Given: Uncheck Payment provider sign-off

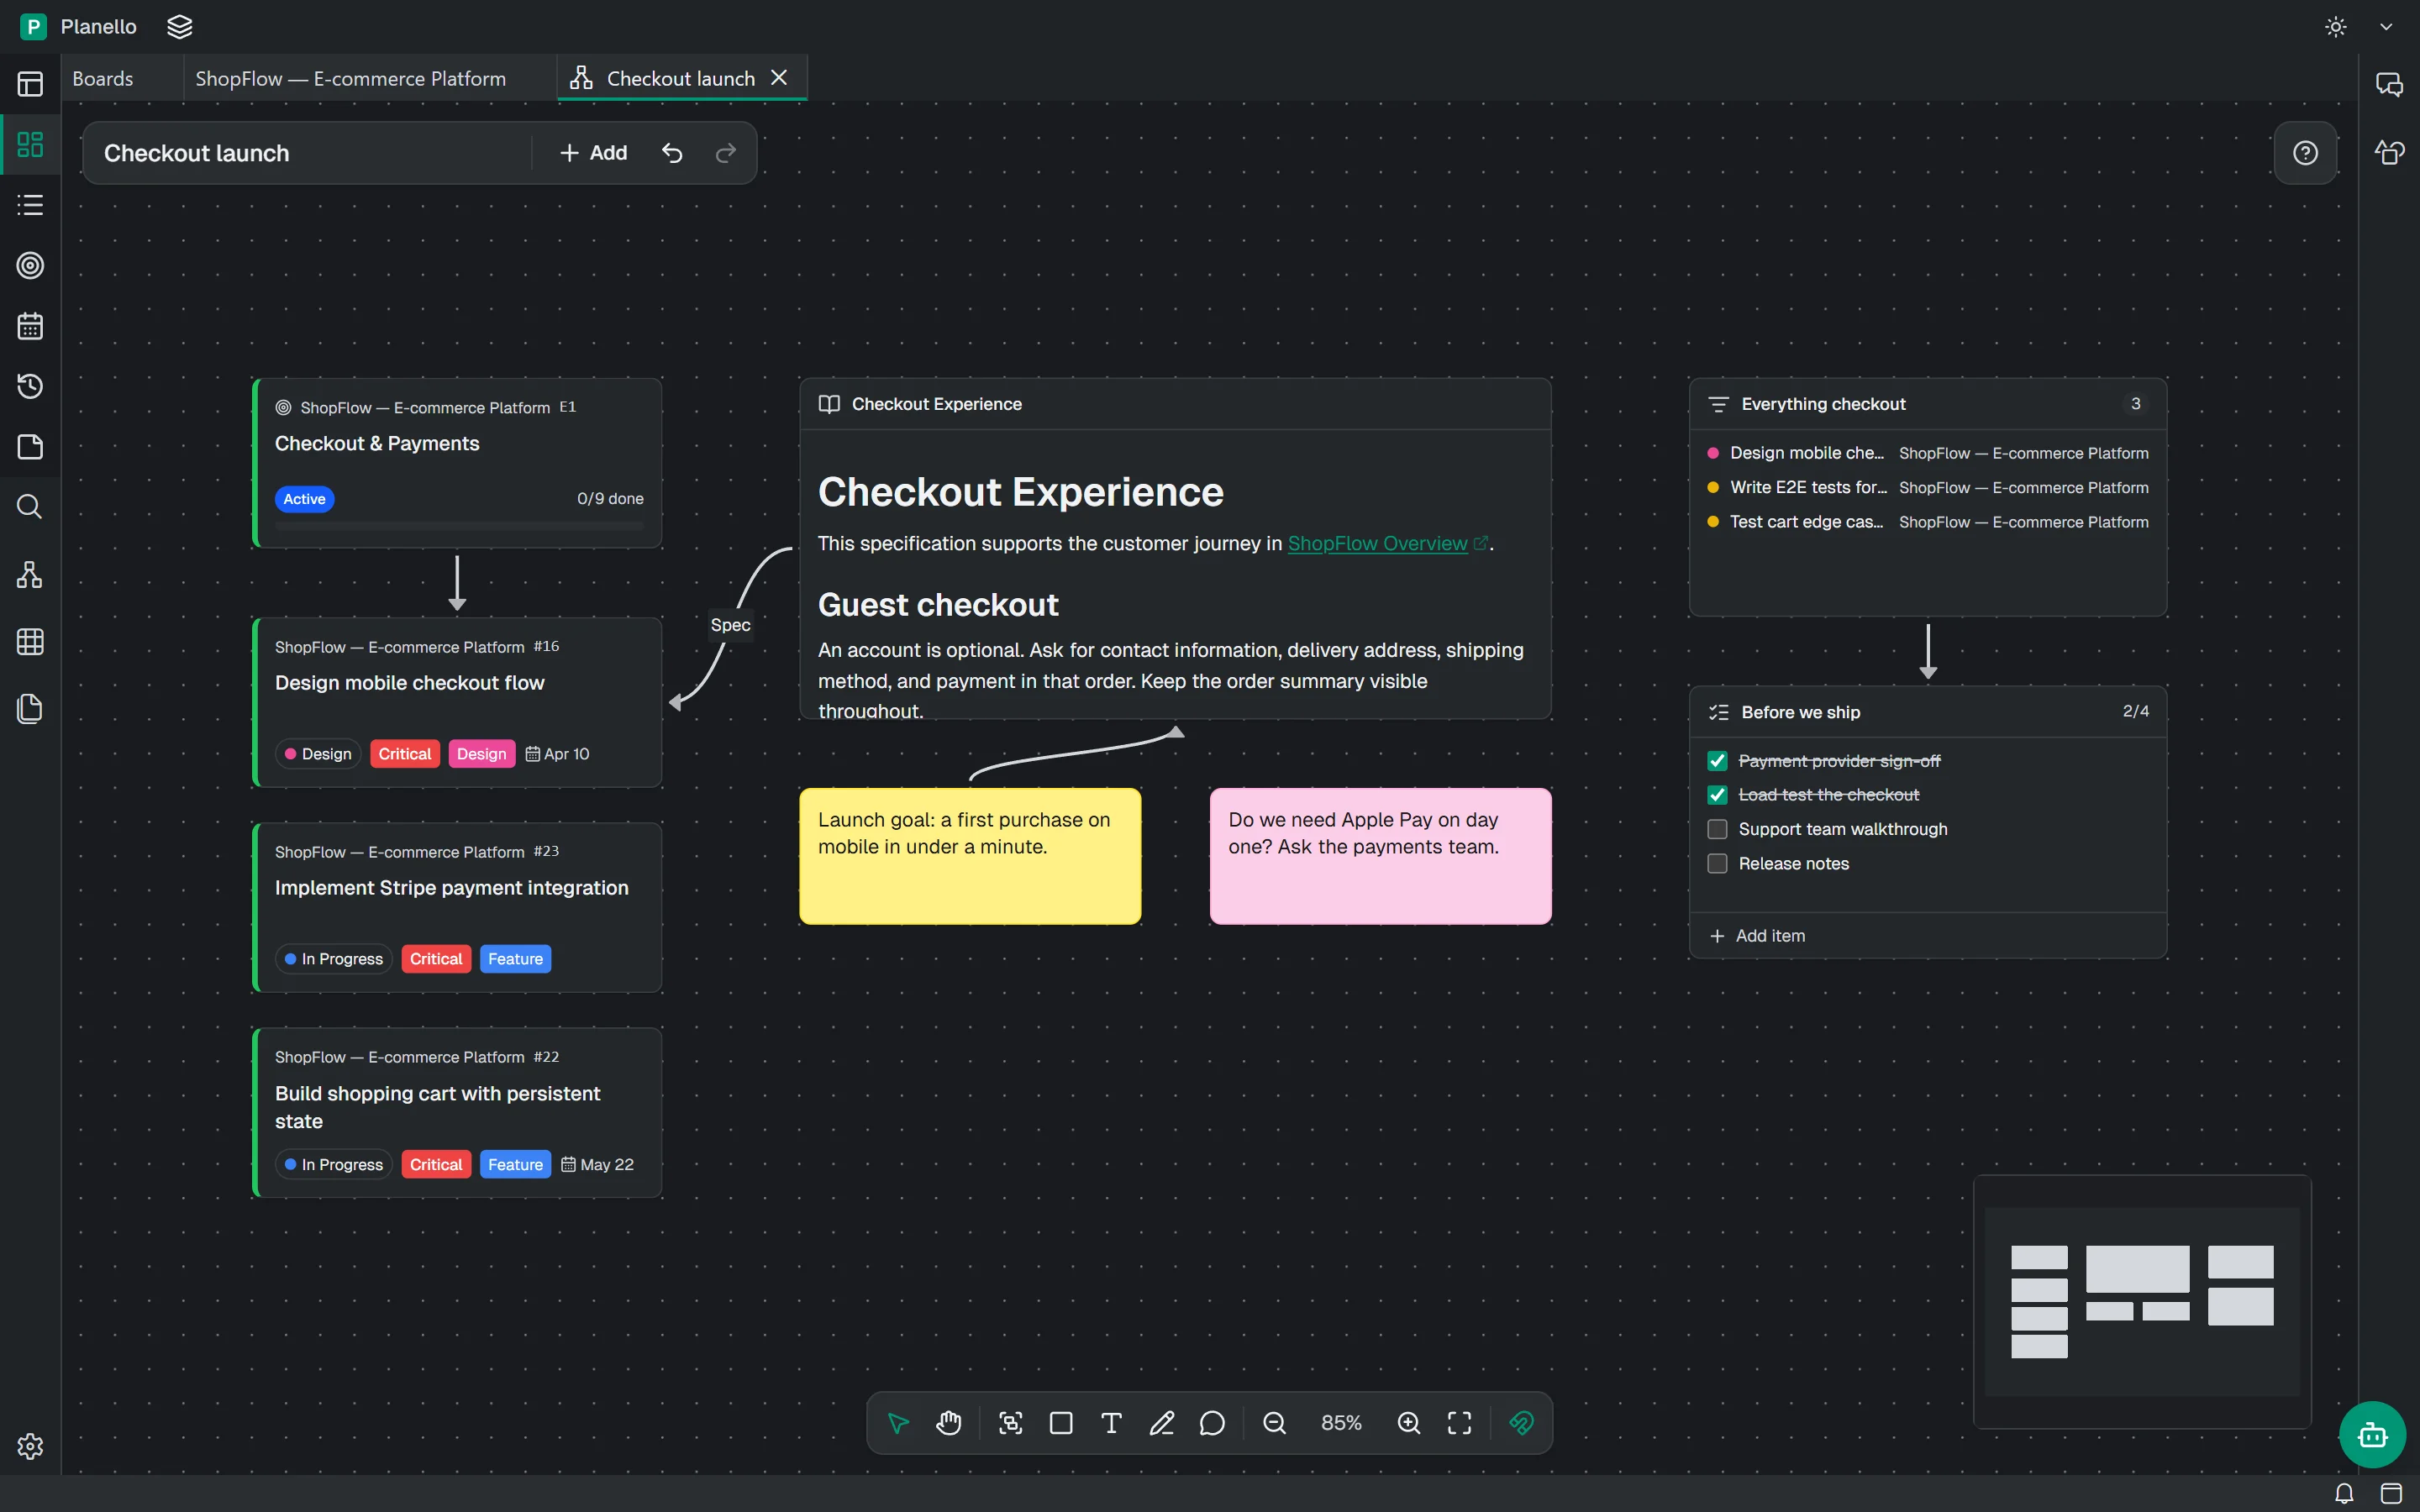Looking at the screenshot, I should 1717,761.
